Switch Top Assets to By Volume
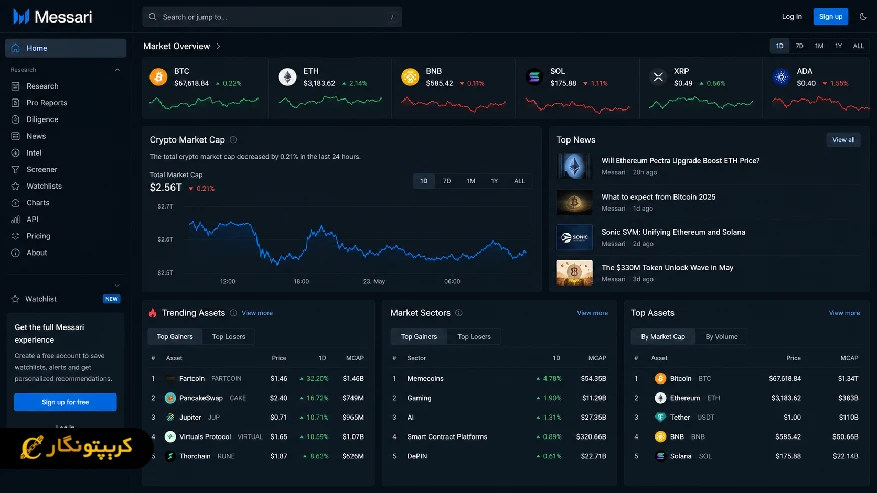 pyautogui.click(x=722, y=336)
